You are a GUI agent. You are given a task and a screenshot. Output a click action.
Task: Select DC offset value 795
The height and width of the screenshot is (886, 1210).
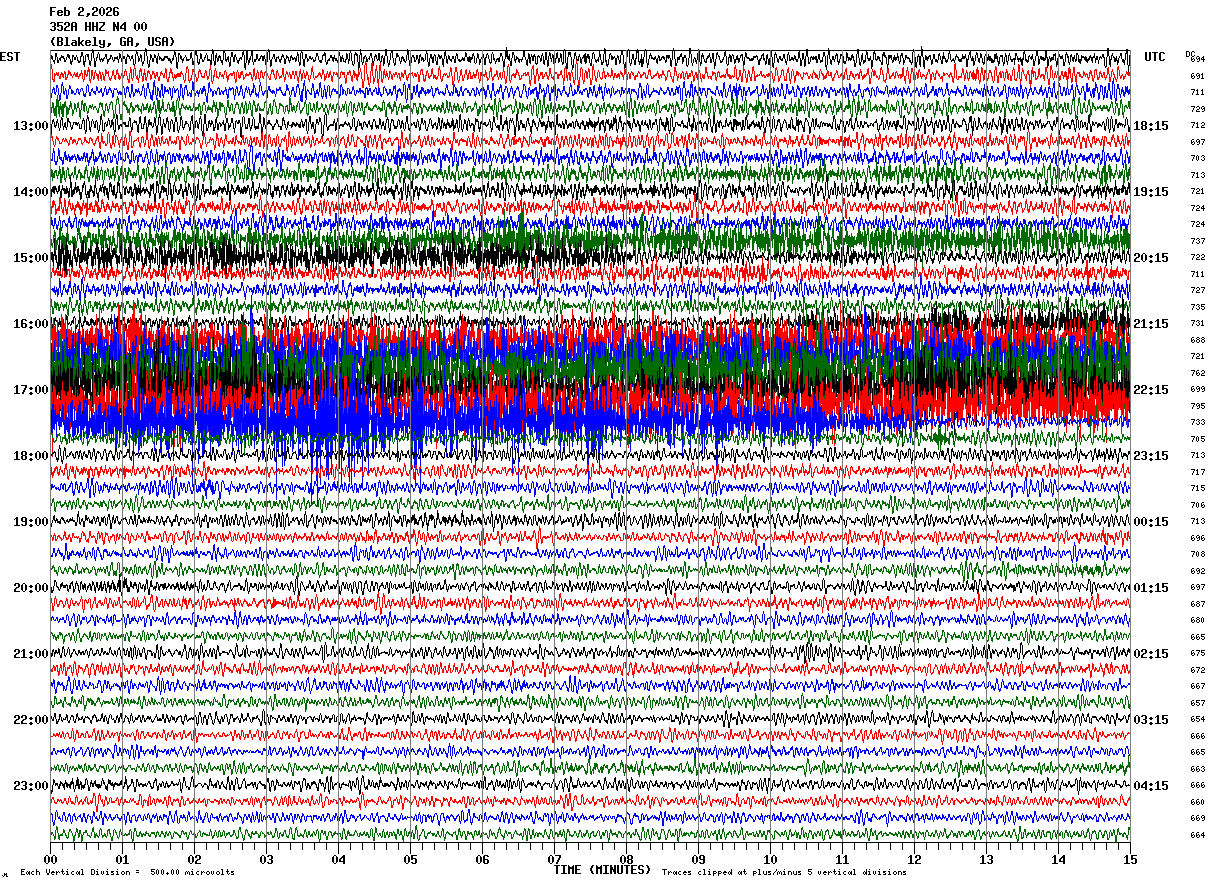1197,406
